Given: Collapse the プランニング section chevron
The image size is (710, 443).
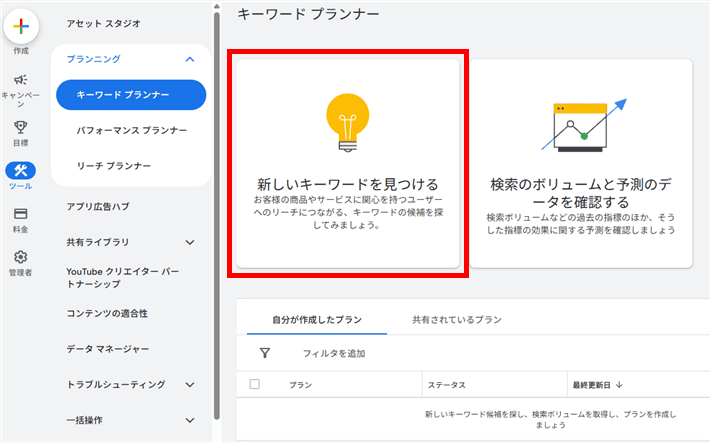Looking at the screenshot, I should [x=190, y=59].
